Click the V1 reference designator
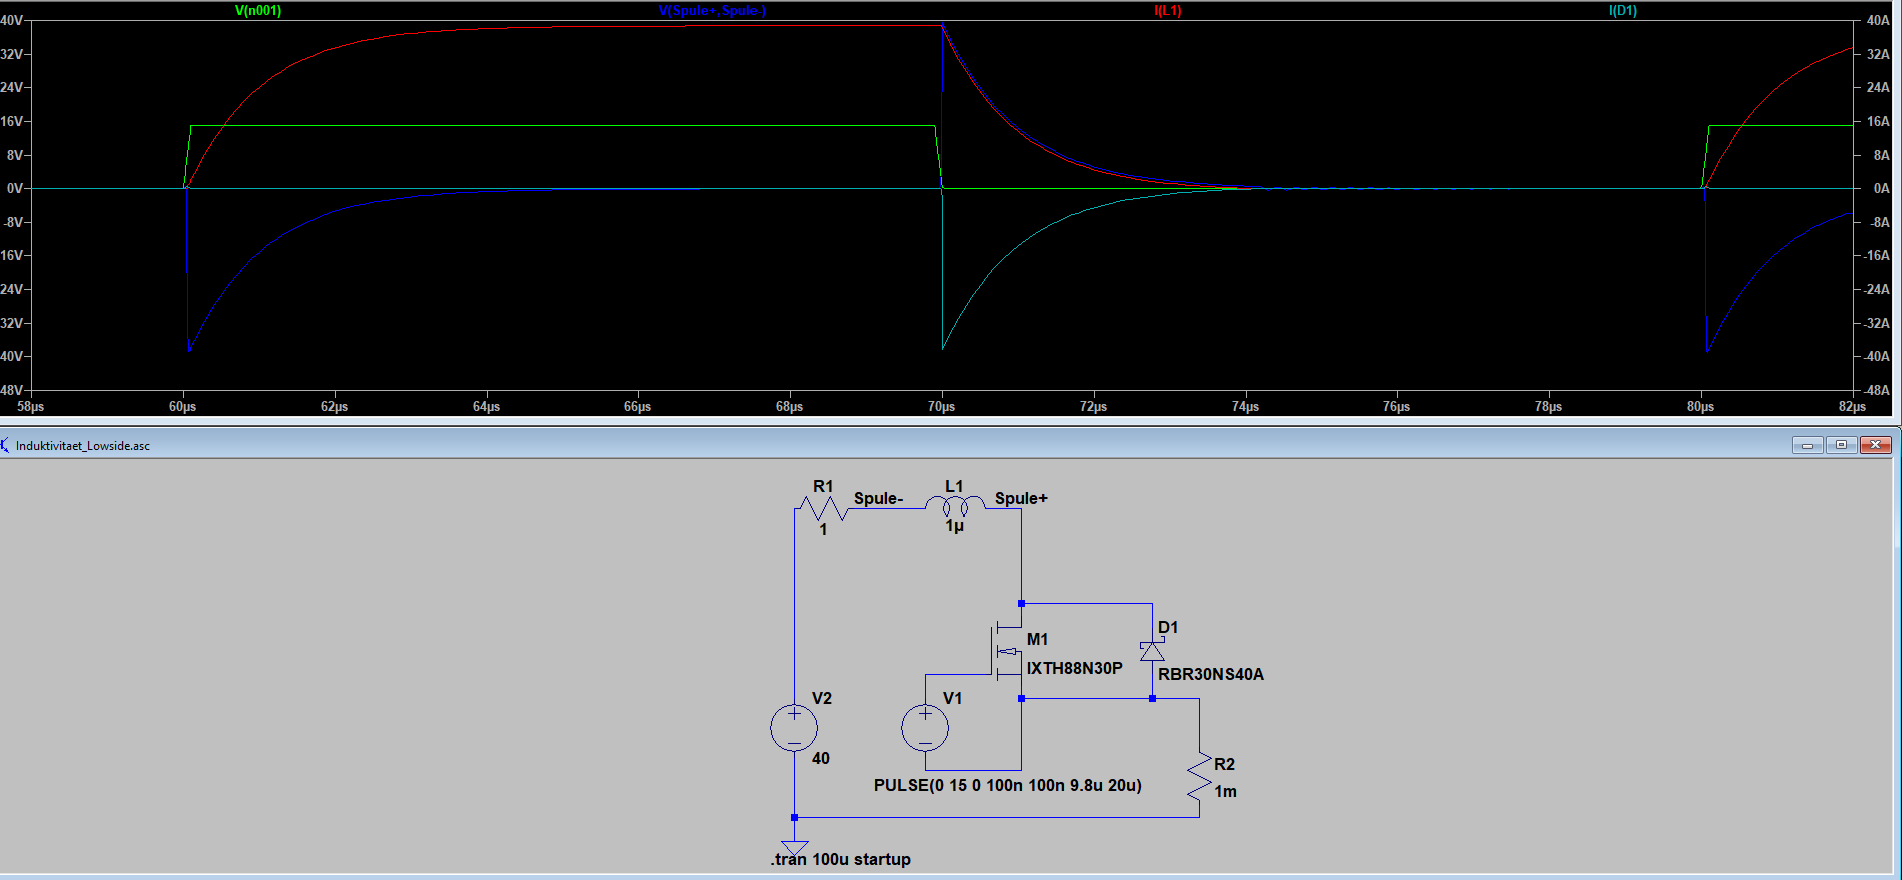Screen dimensions: 1902x880 point(953,698)
